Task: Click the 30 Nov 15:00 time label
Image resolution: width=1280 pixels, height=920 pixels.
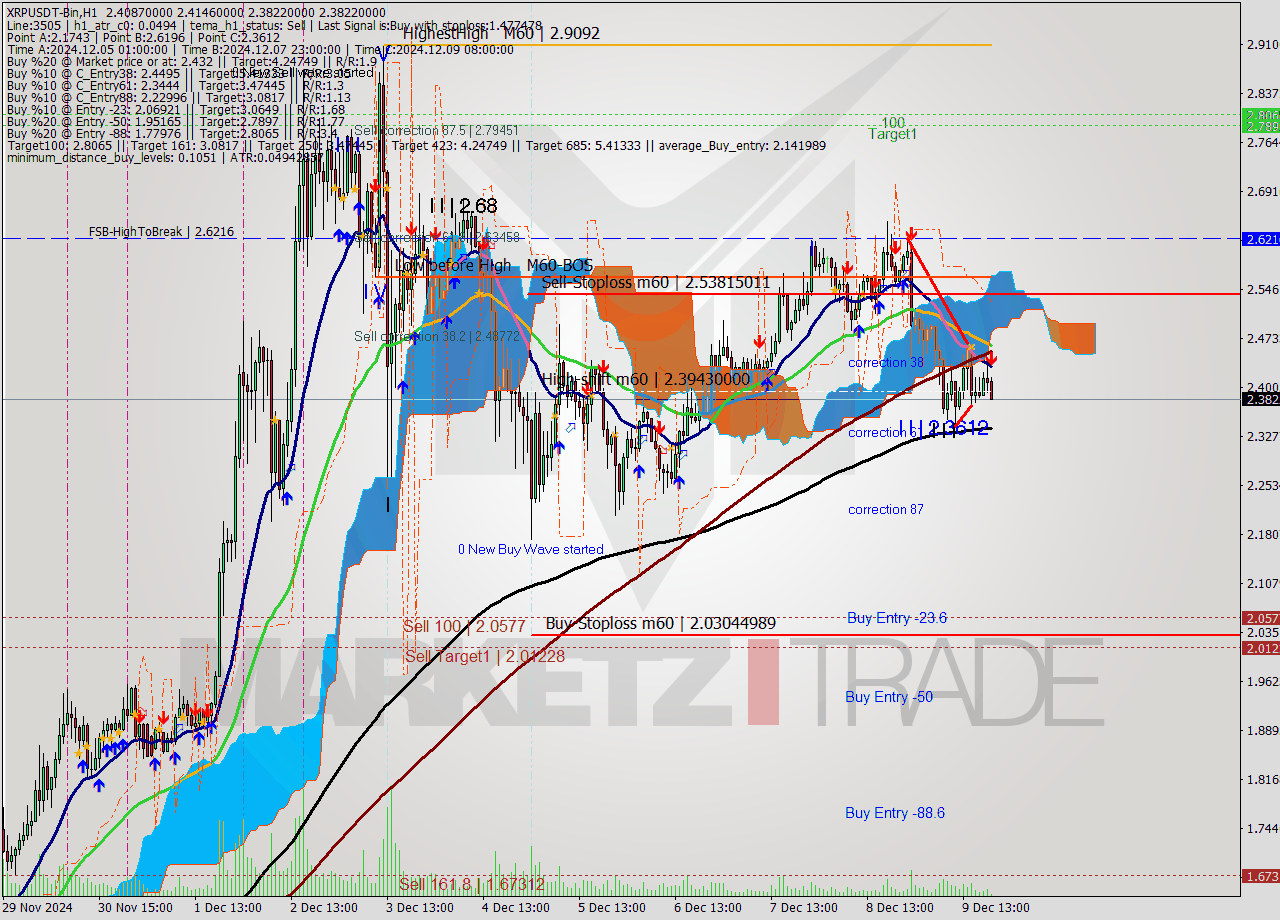Action: [133, 908]
